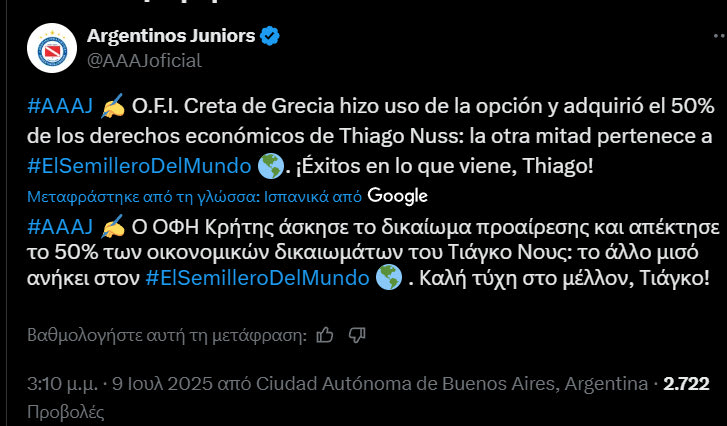Rate the translation with thumbs up
The height and width of the screenshot is (426, 727).
[324, 333]
